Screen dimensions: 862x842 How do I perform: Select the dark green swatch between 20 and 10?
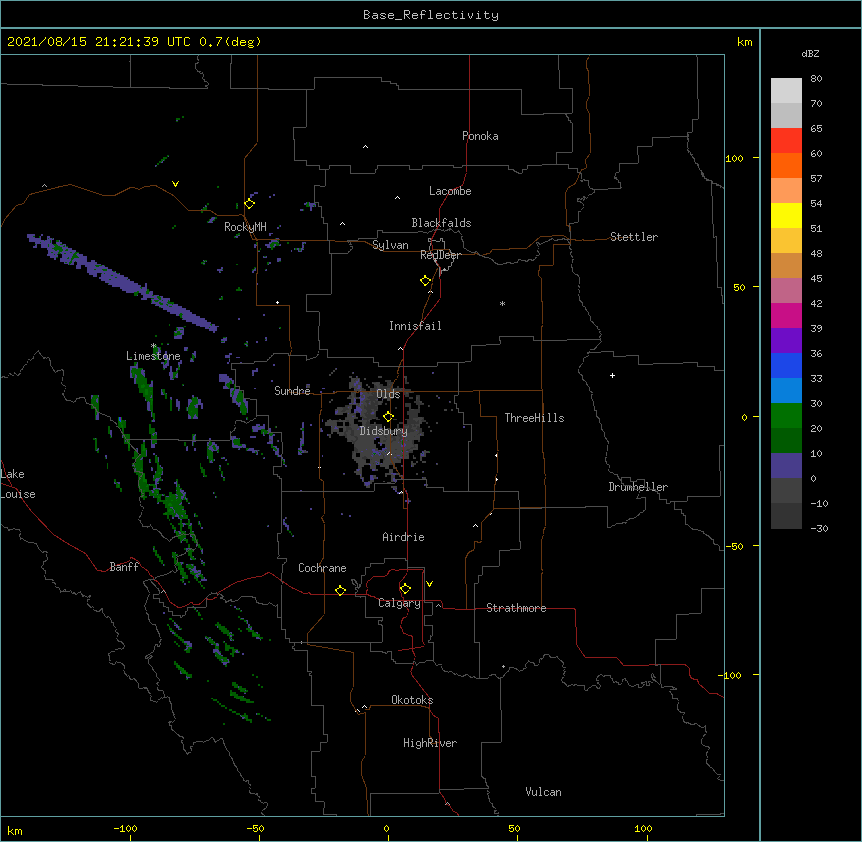786,440
